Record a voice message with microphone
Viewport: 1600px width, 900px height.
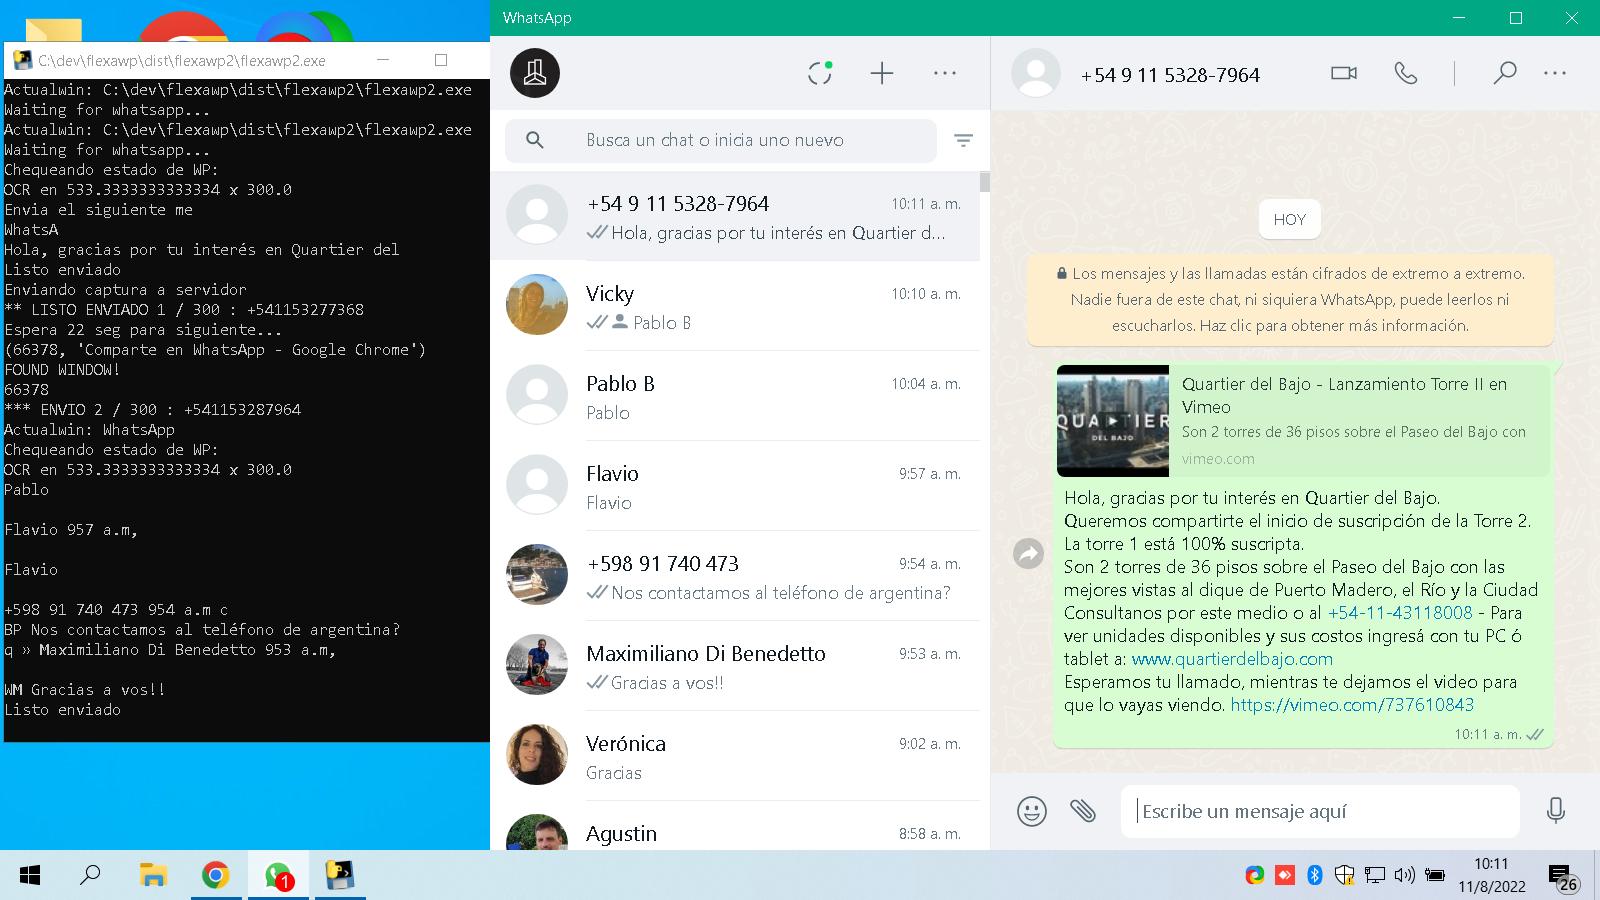pos(1555,810)
